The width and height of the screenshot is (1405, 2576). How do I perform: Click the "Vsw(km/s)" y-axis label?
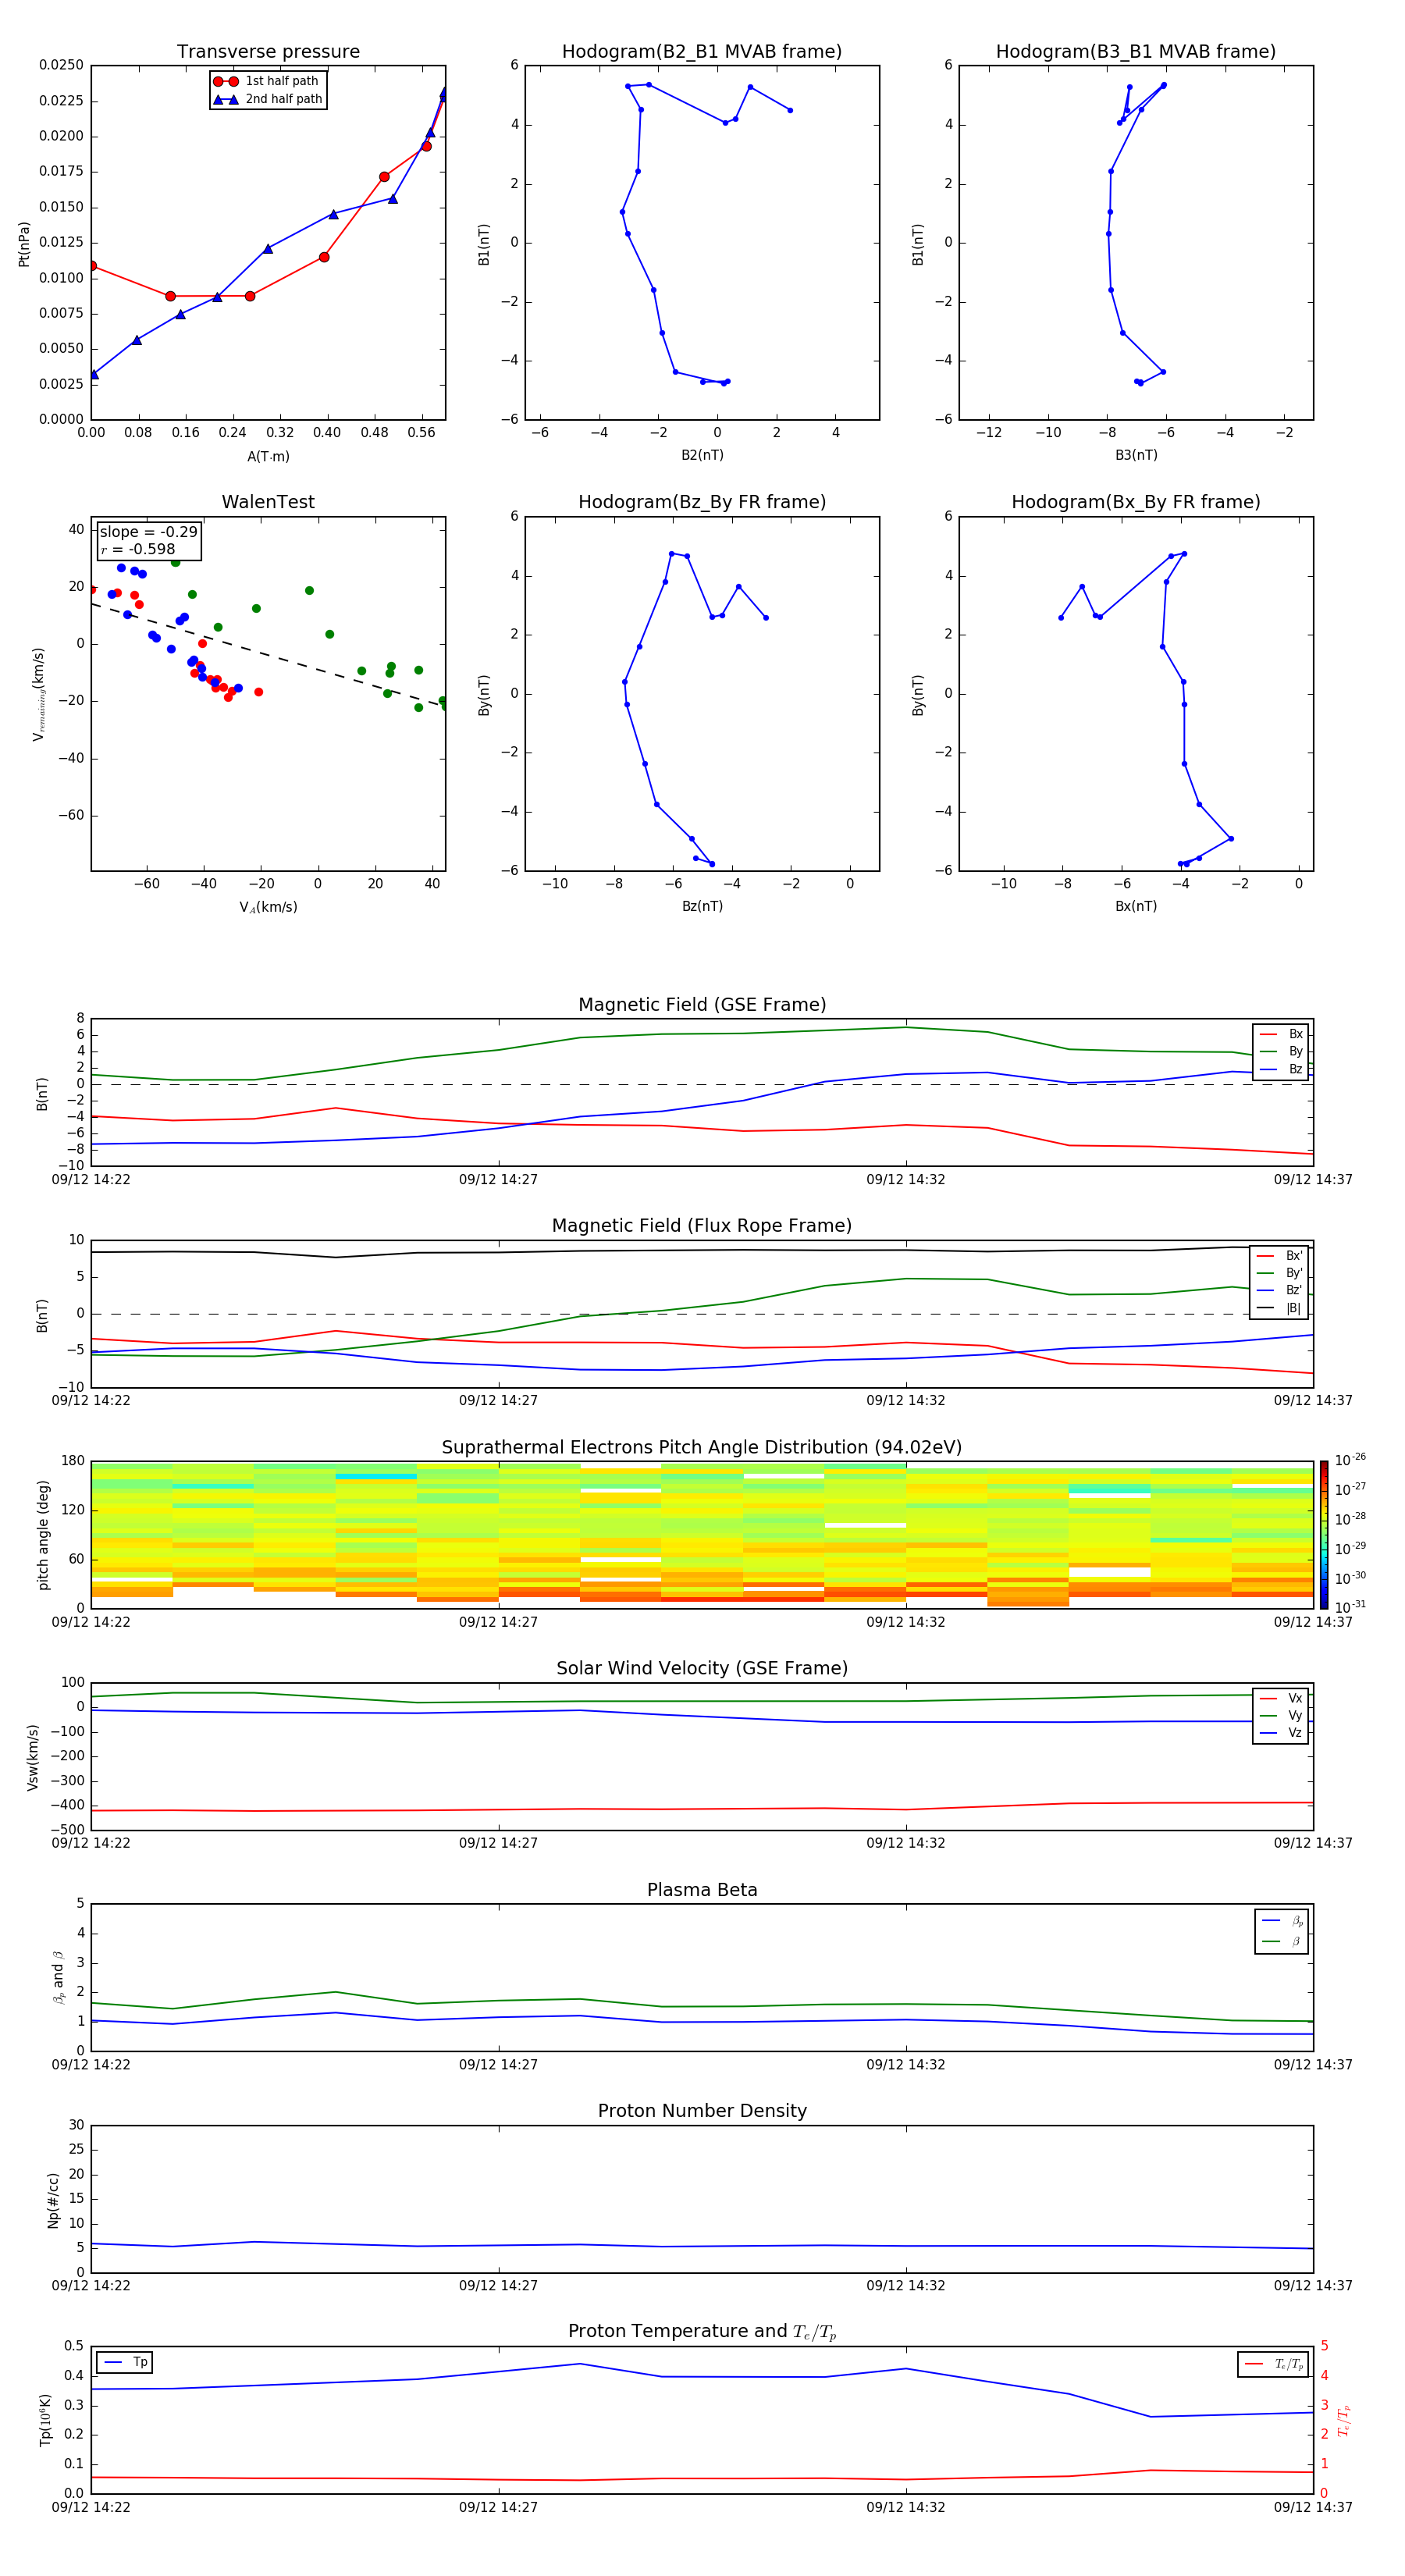coord(32,1757)
